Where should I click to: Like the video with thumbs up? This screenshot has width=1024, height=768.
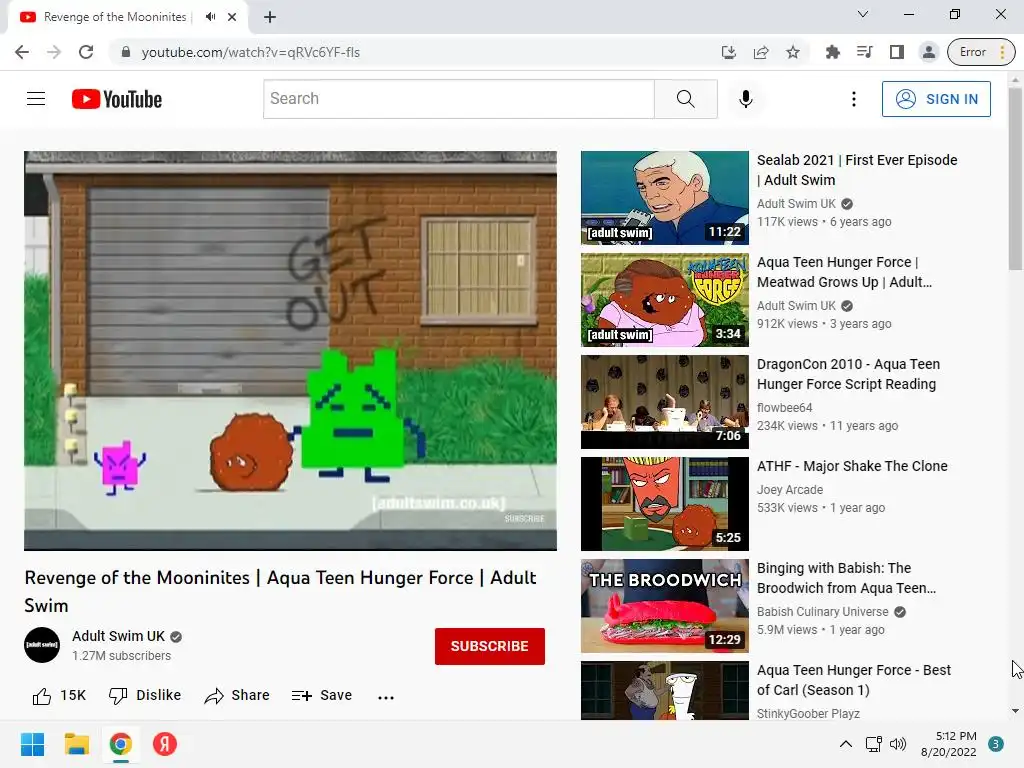[x=59, y=696]
